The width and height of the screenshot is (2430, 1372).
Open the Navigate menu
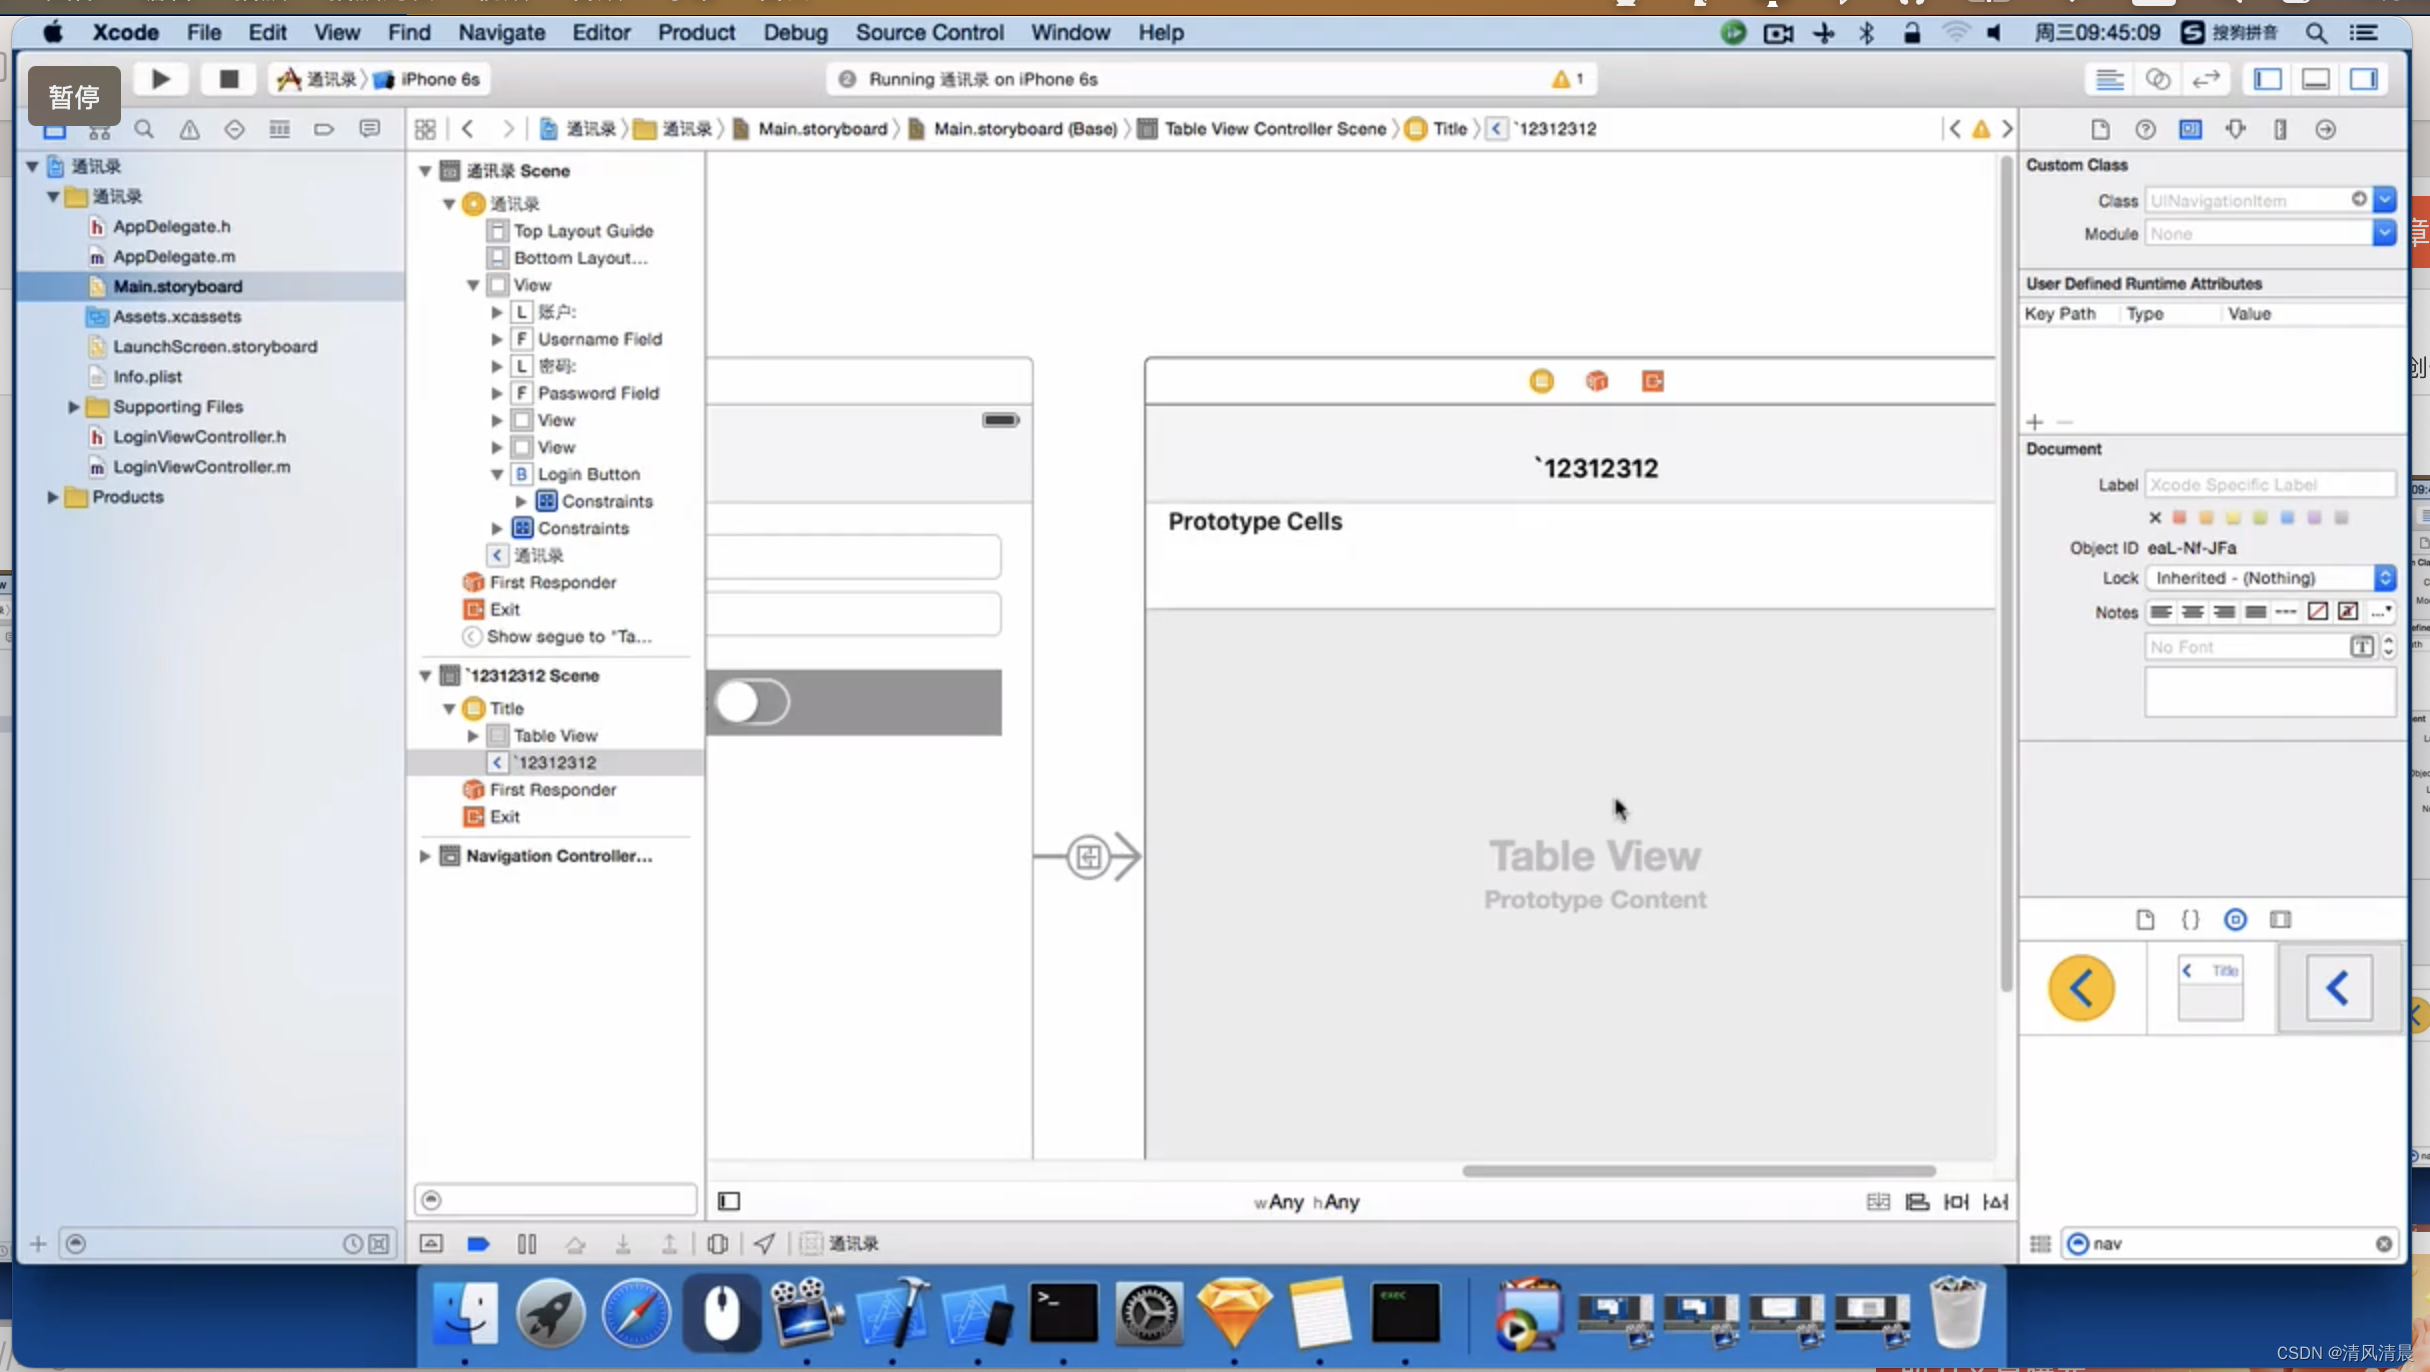pos(502,32)
